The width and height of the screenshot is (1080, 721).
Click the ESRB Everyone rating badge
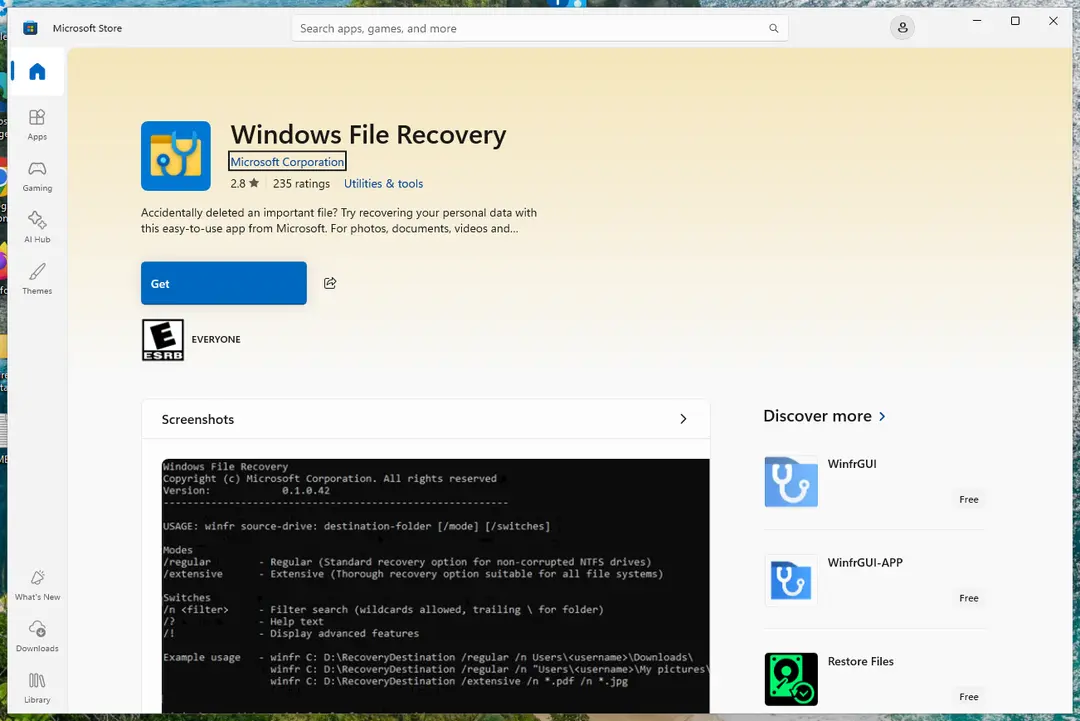point(163,339)
